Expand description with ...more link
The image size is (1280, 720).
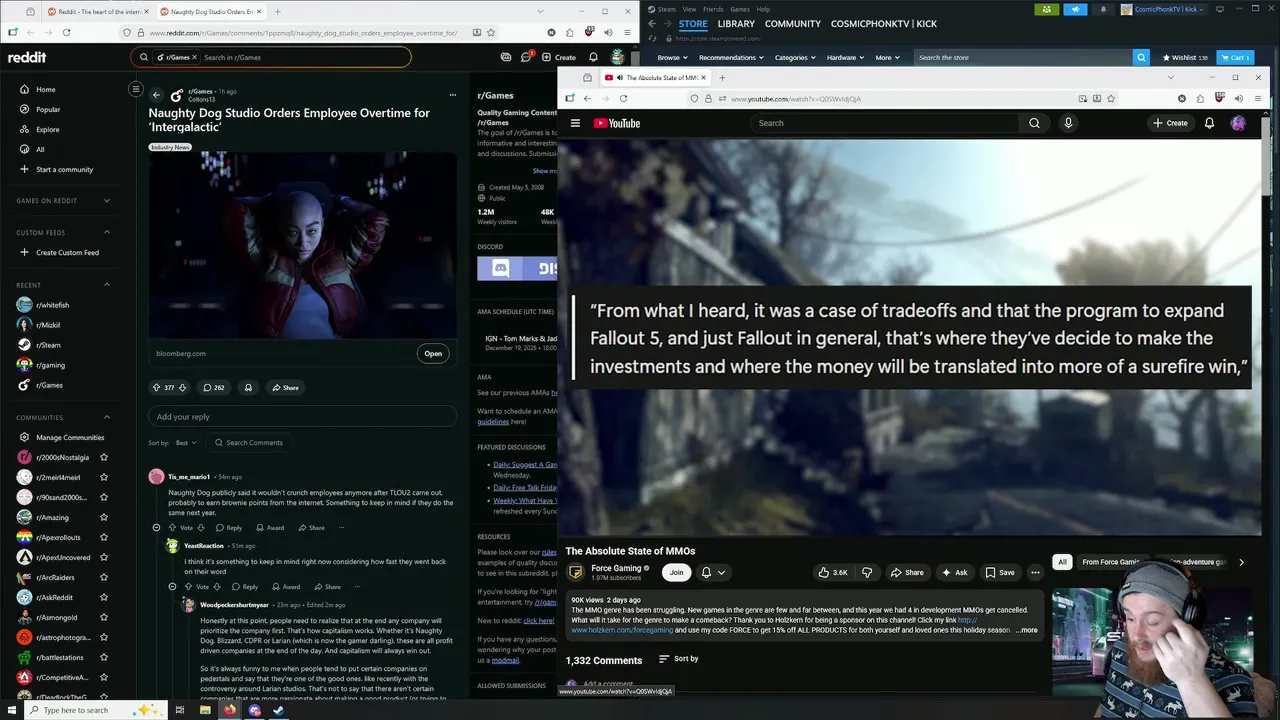pyautogui.click(x=1027, y=630)
